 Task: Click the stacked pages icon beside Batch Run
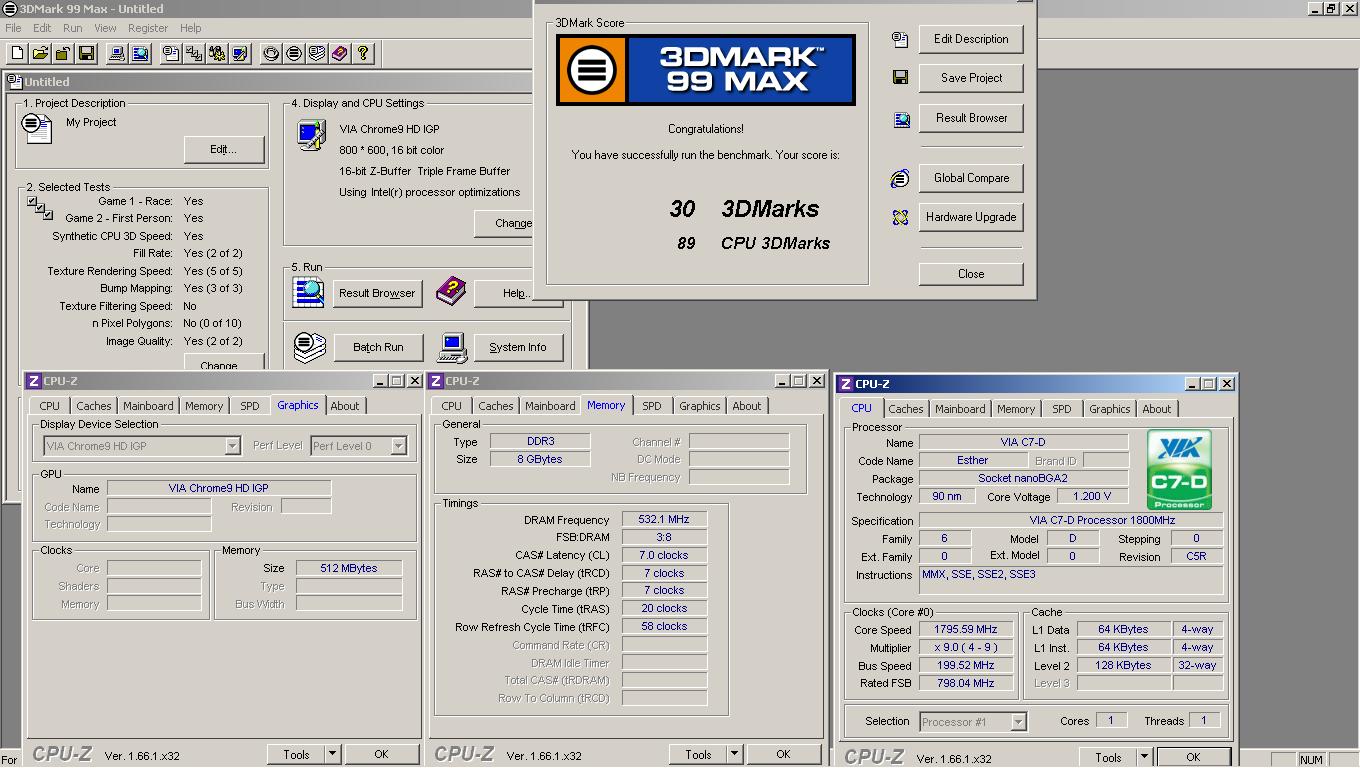point(310,346)
